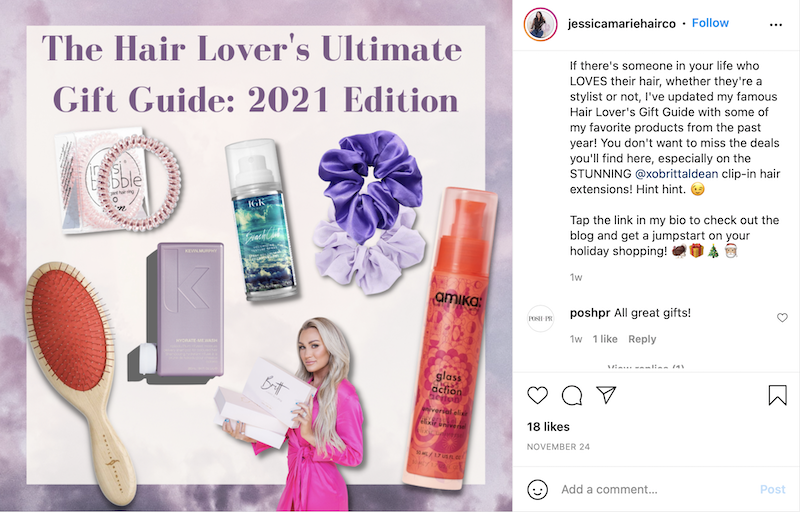The image size is (800, 512).
Task: Click the November 24 post date
Action: pyautogui.click(x=558, y=447)
